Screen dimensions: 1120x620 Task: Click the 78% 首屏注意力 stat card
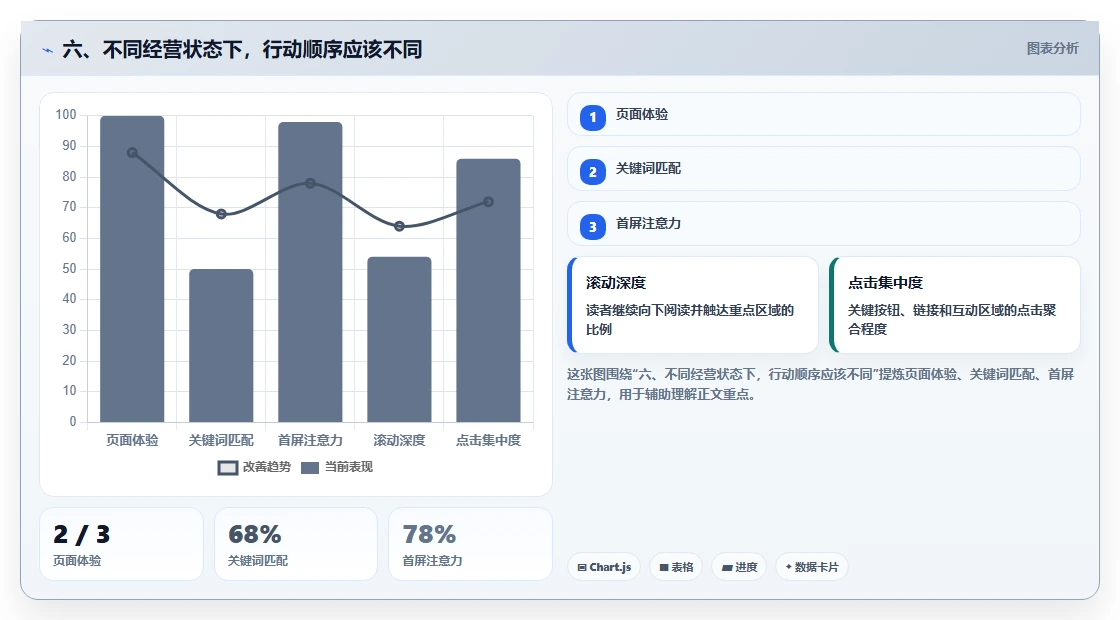(x=470, y=544)
